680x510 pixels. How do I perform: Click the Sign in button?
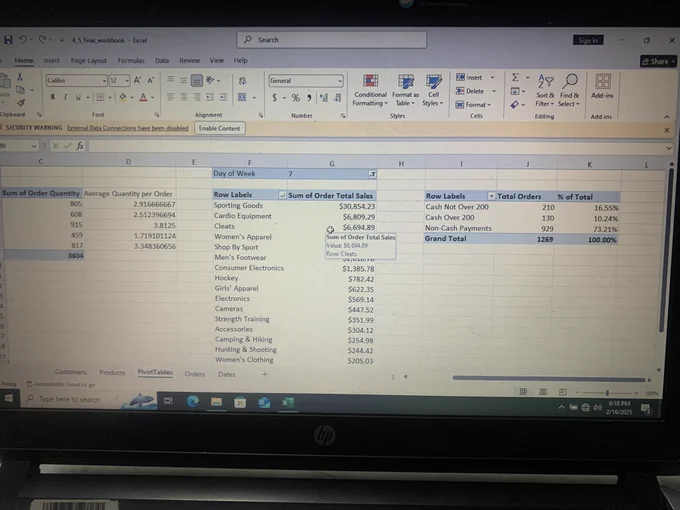point(588,40)
